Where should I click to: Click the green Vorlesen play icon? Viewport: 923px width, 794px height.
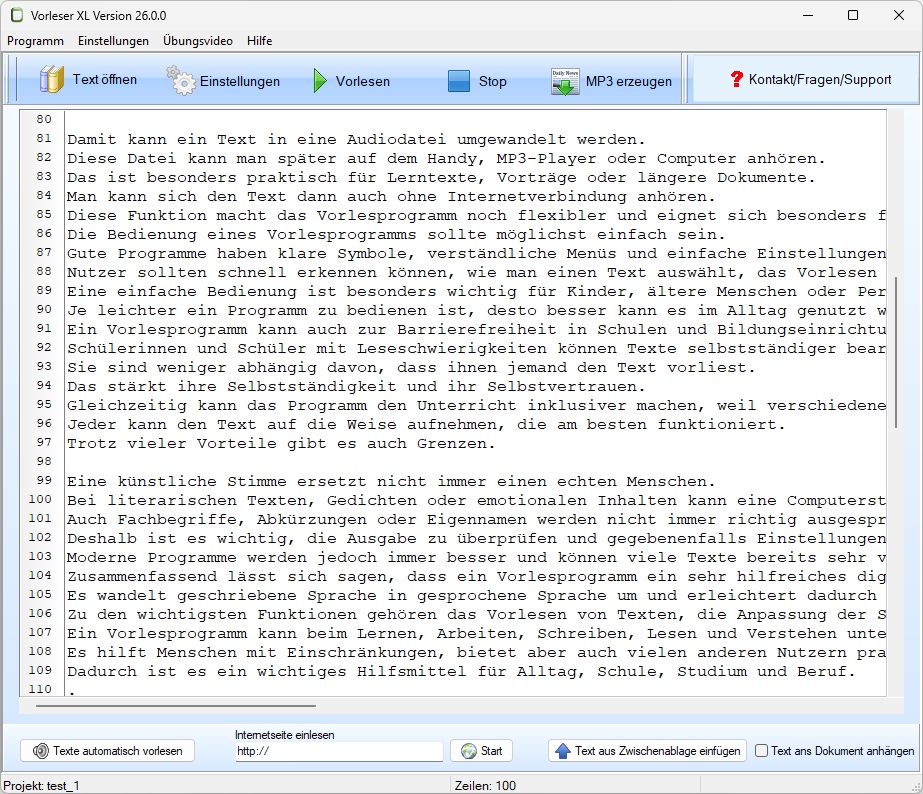click(320, 81)
